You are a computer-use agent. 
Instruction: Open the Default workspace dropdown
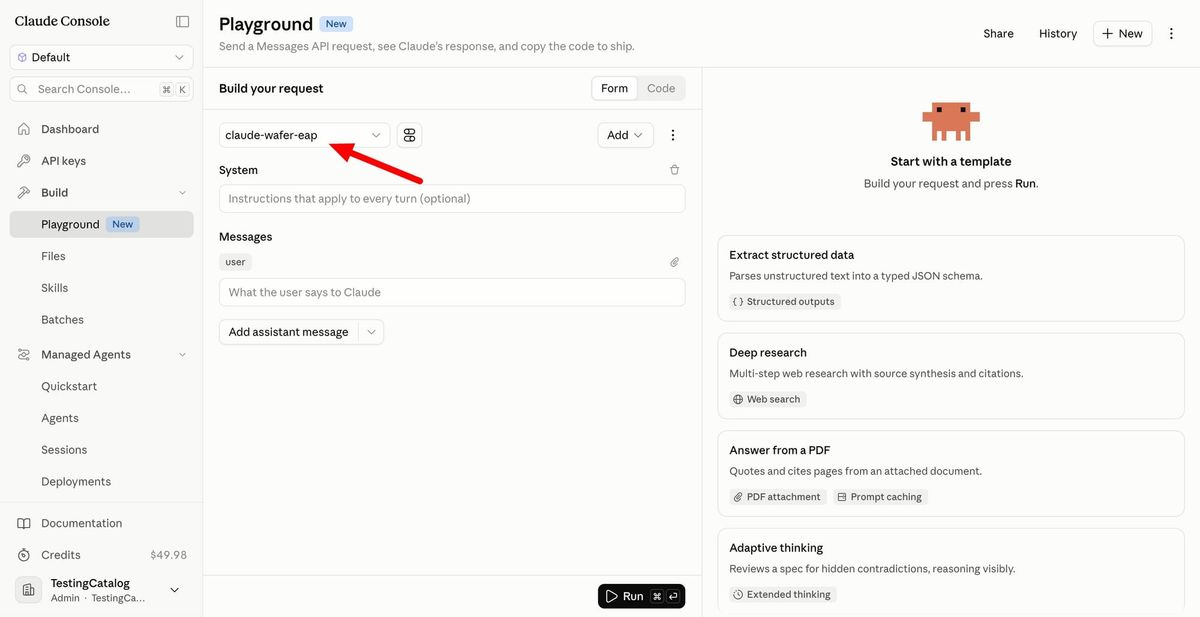tap(101, 57)
